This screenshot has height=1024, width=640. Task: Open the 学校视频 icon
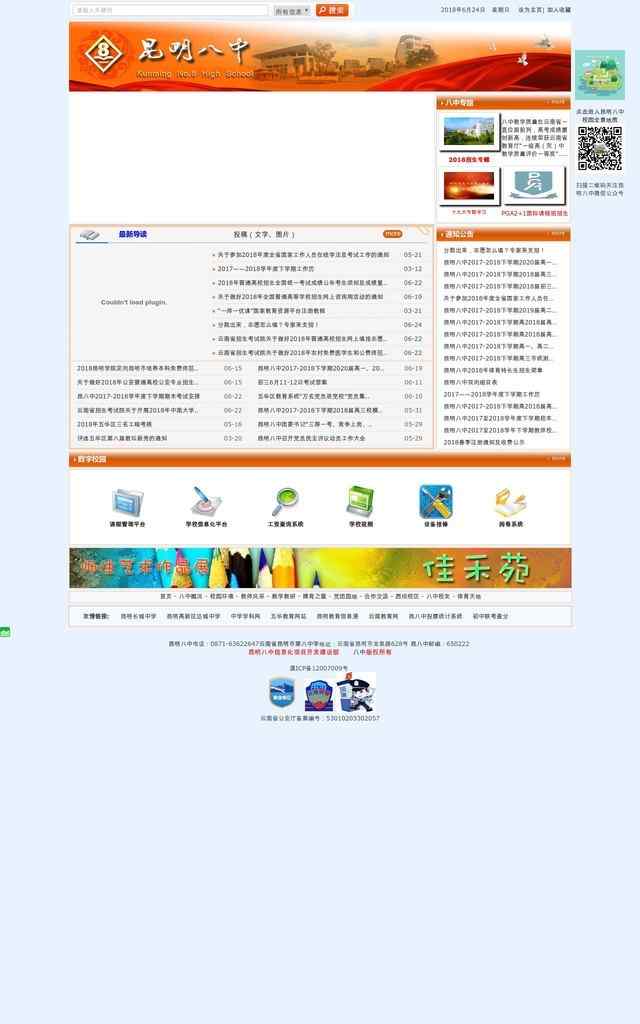coord(360,502)
